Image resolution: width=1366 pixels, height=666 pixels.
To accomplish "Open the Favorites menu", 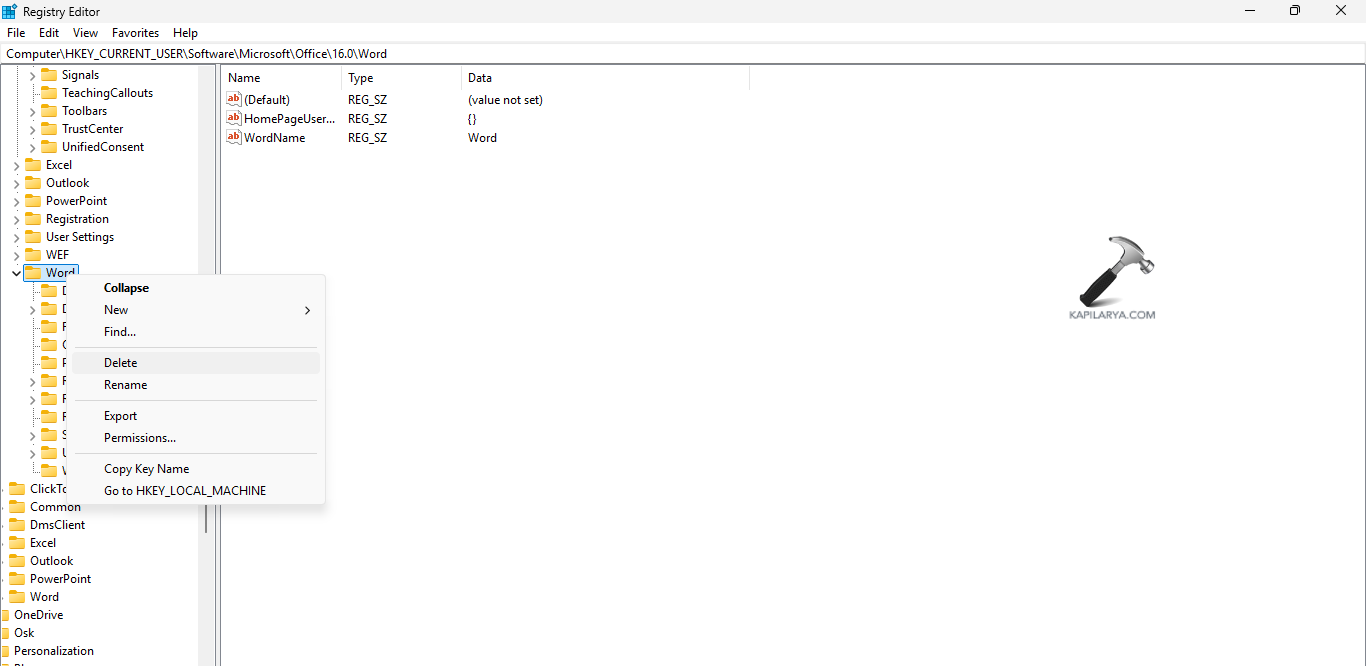I will click(x=135, y=33).
